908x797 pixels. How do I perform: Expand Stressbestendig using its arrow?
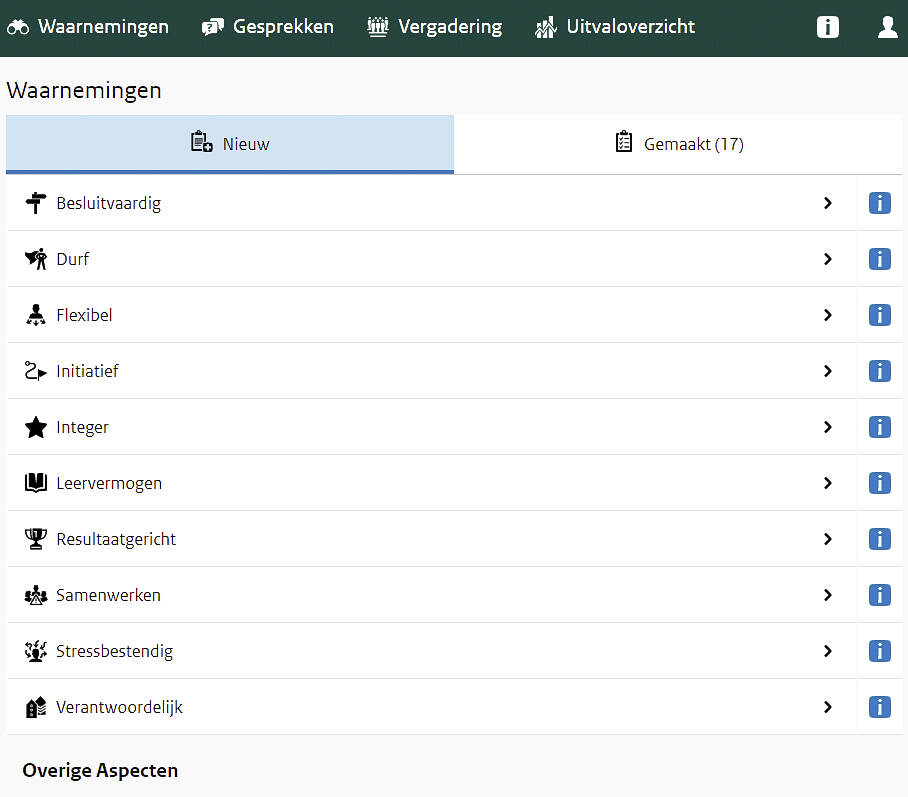click(827, 651)
